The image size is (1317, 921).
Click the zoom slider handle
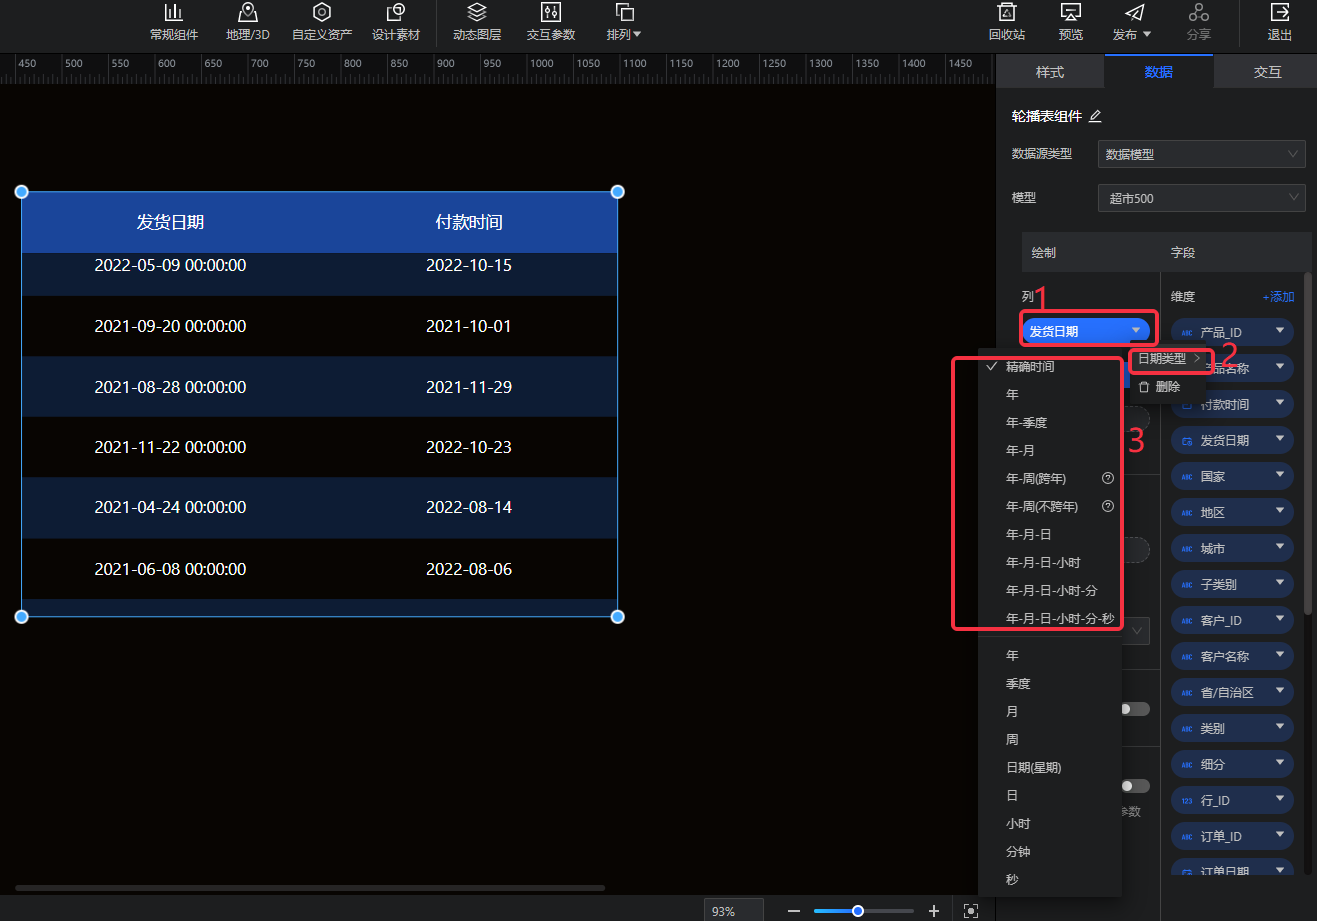click(858, 911)
